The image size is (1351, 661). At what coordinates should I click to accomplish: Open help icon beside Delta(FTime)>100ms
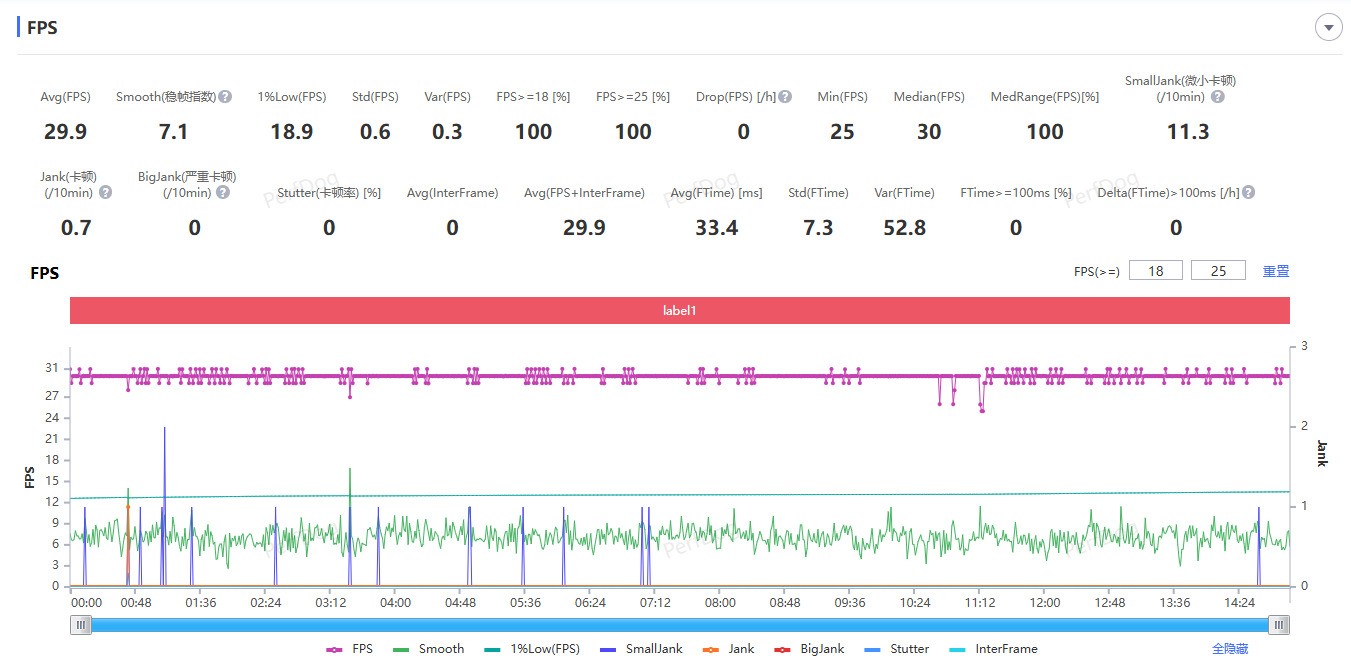[1248, 193]
